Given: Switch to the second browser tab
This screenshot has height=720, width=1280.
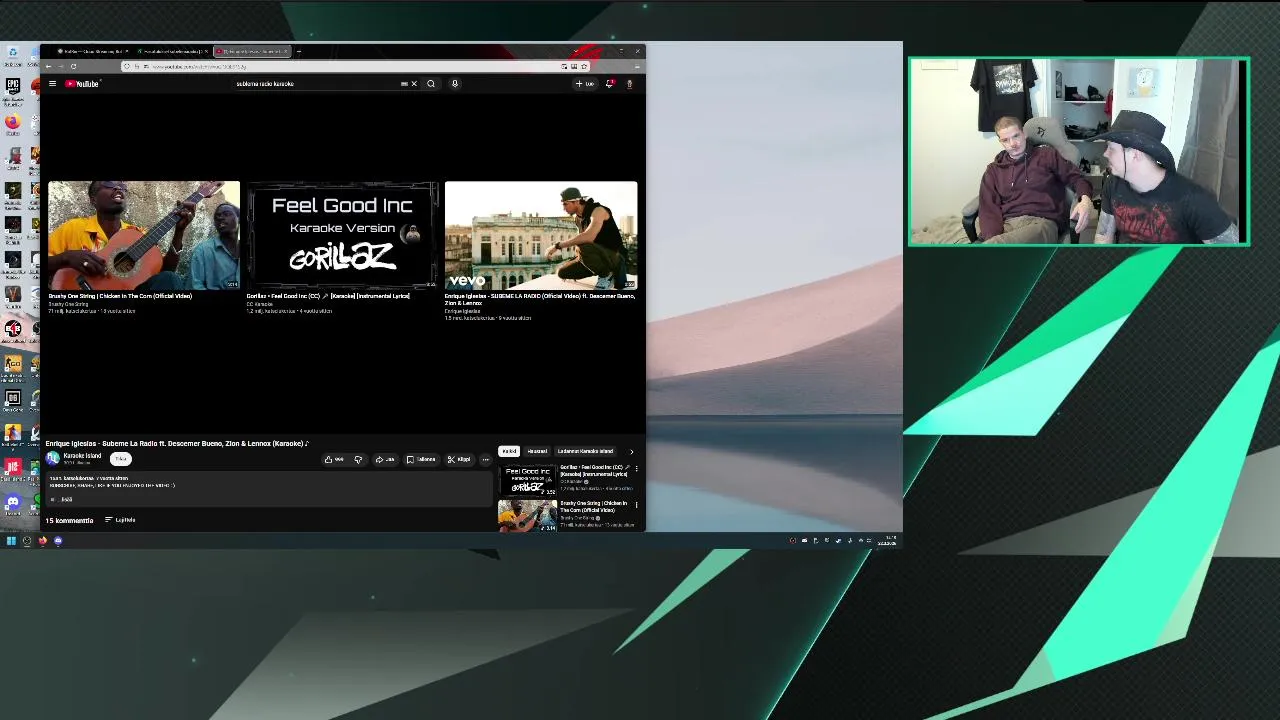Looking at the screenshot, I should pyautogui.click(x=173, y=51).
